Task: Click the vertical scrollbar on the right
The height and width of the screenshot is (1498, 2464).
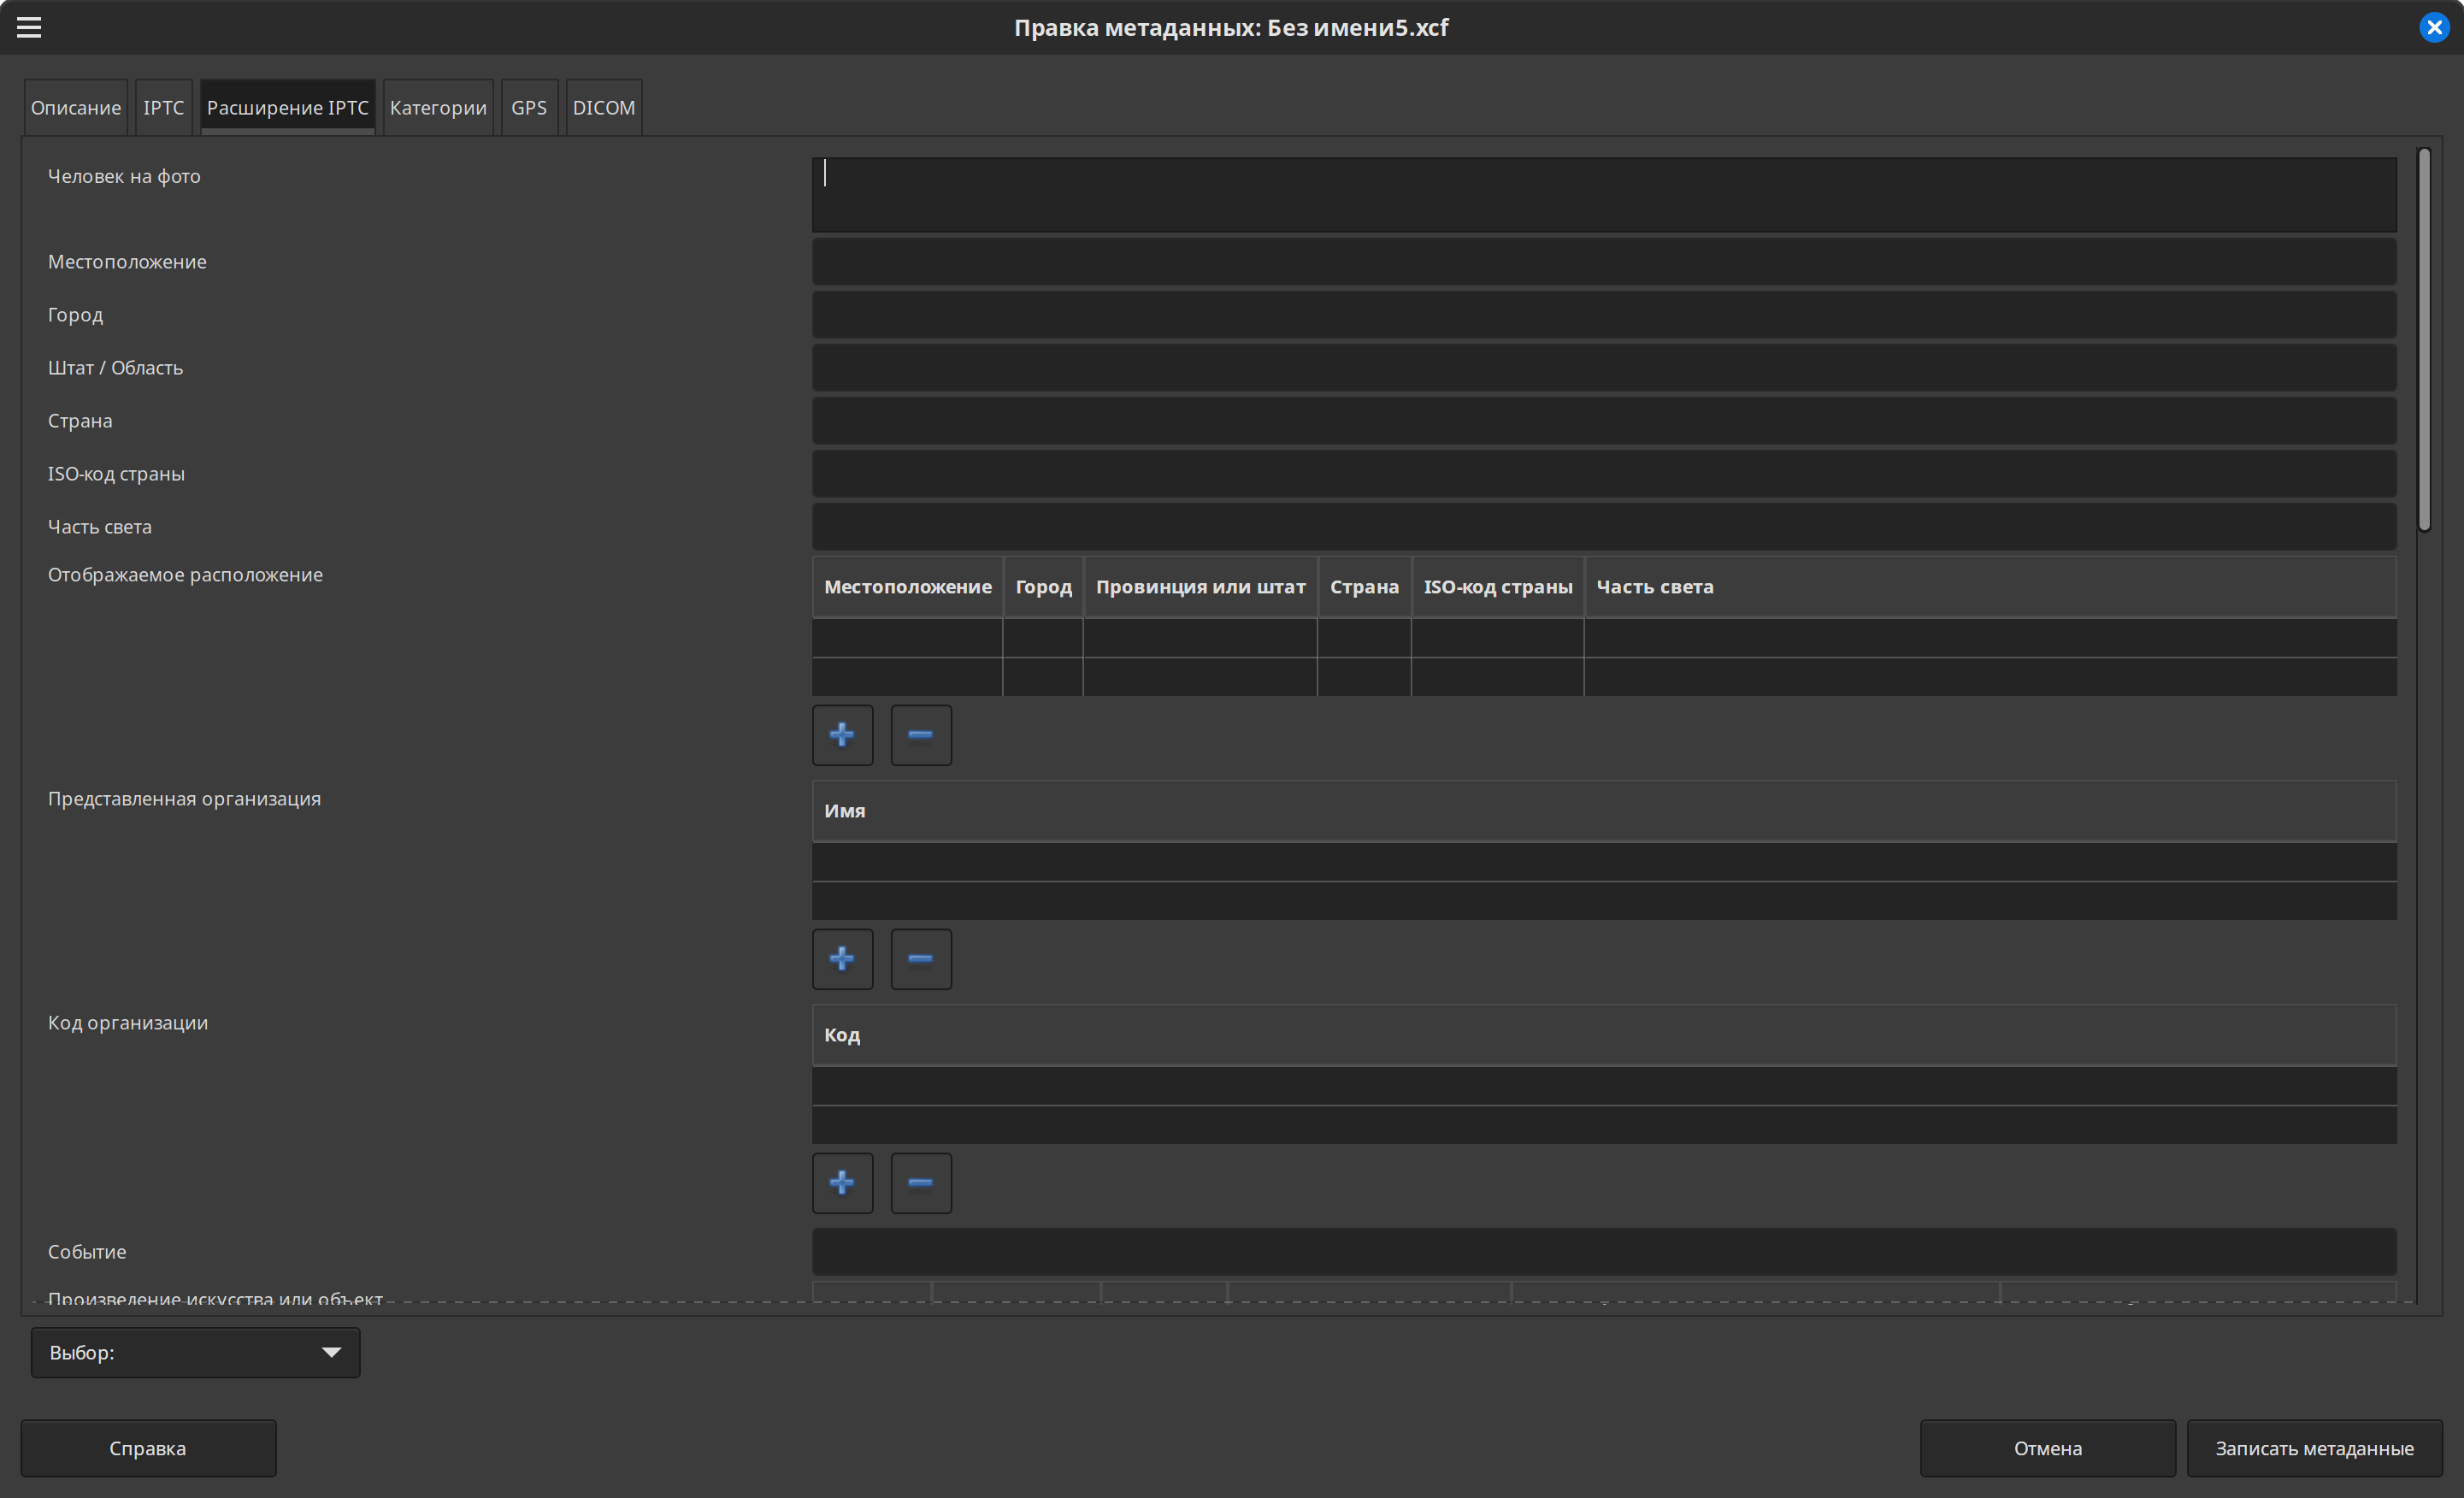Action: (x=2424, y=340)
